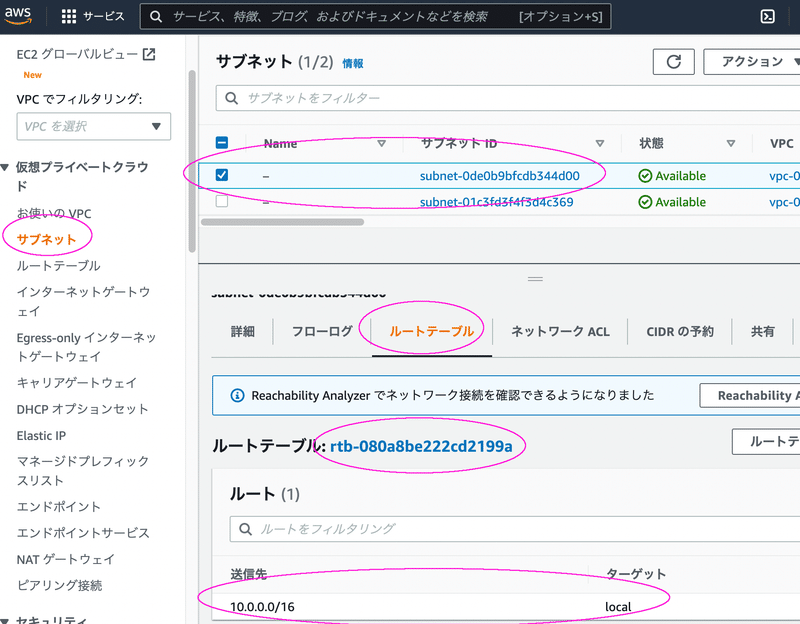Click the panel split handle
This screenshot has height=624, width=800.
coord(535,279)
